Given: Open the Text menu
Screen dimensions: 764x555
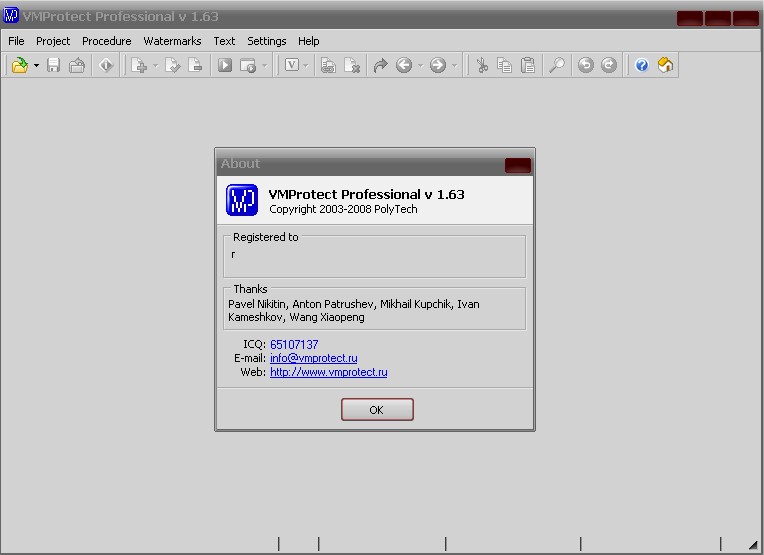Looking at the screenshot, I should (224, 41).
